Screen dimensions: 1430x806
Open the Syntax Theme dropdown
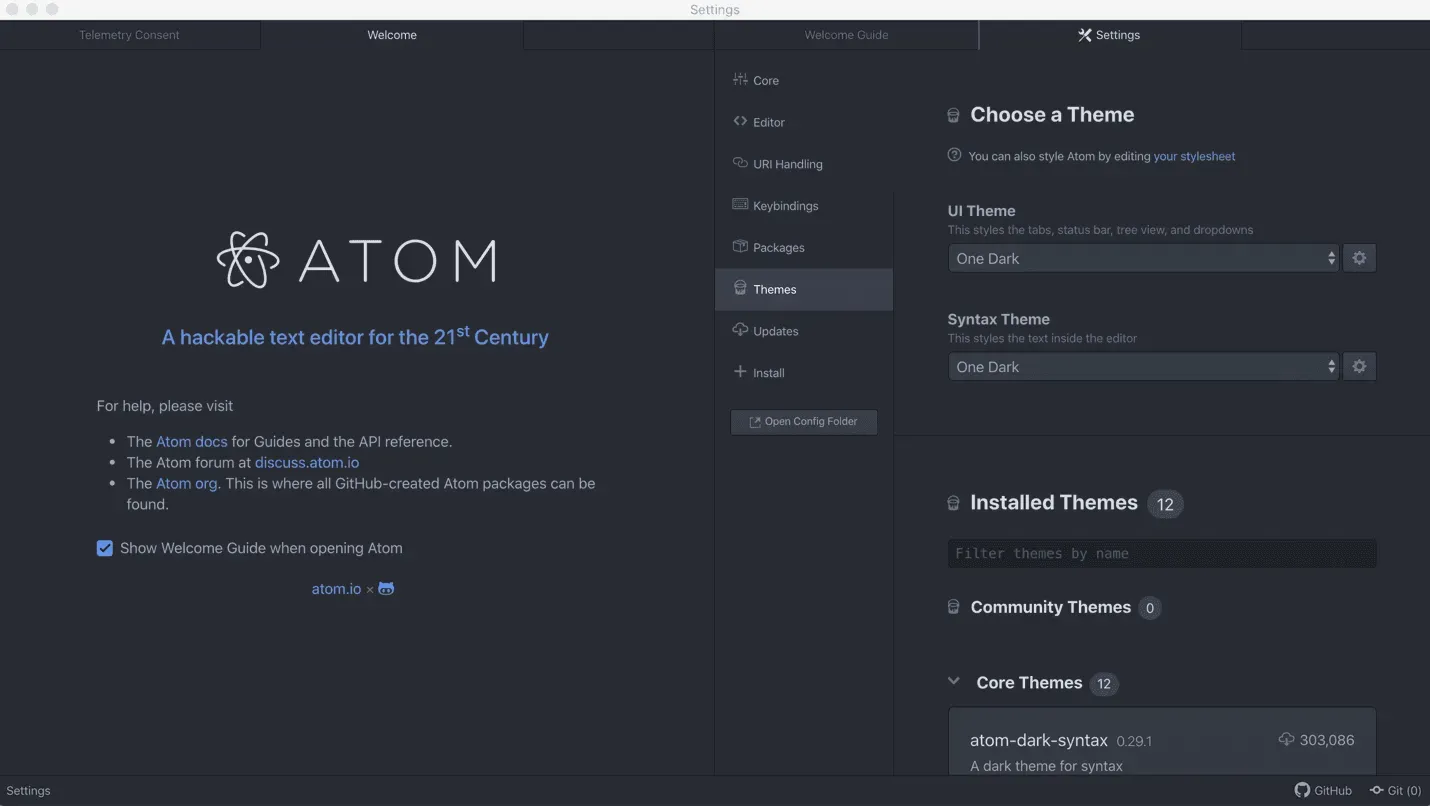tap(1143, 366)
